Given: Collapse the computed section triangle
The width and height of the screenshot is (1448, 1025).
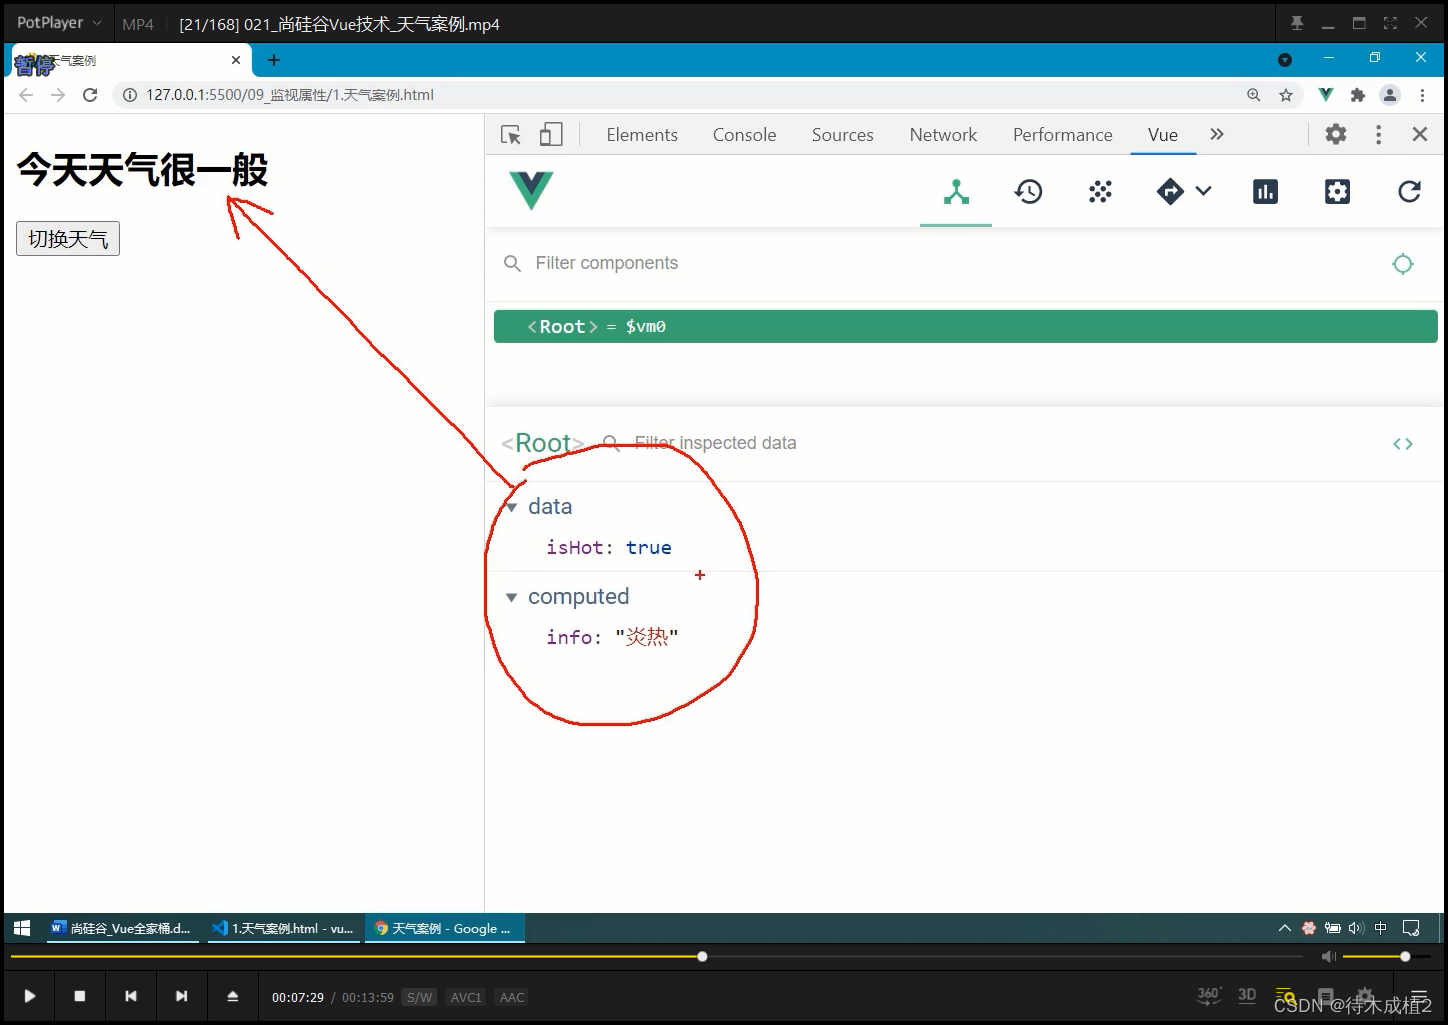Looking at the screenshot, I should point(511,598).
